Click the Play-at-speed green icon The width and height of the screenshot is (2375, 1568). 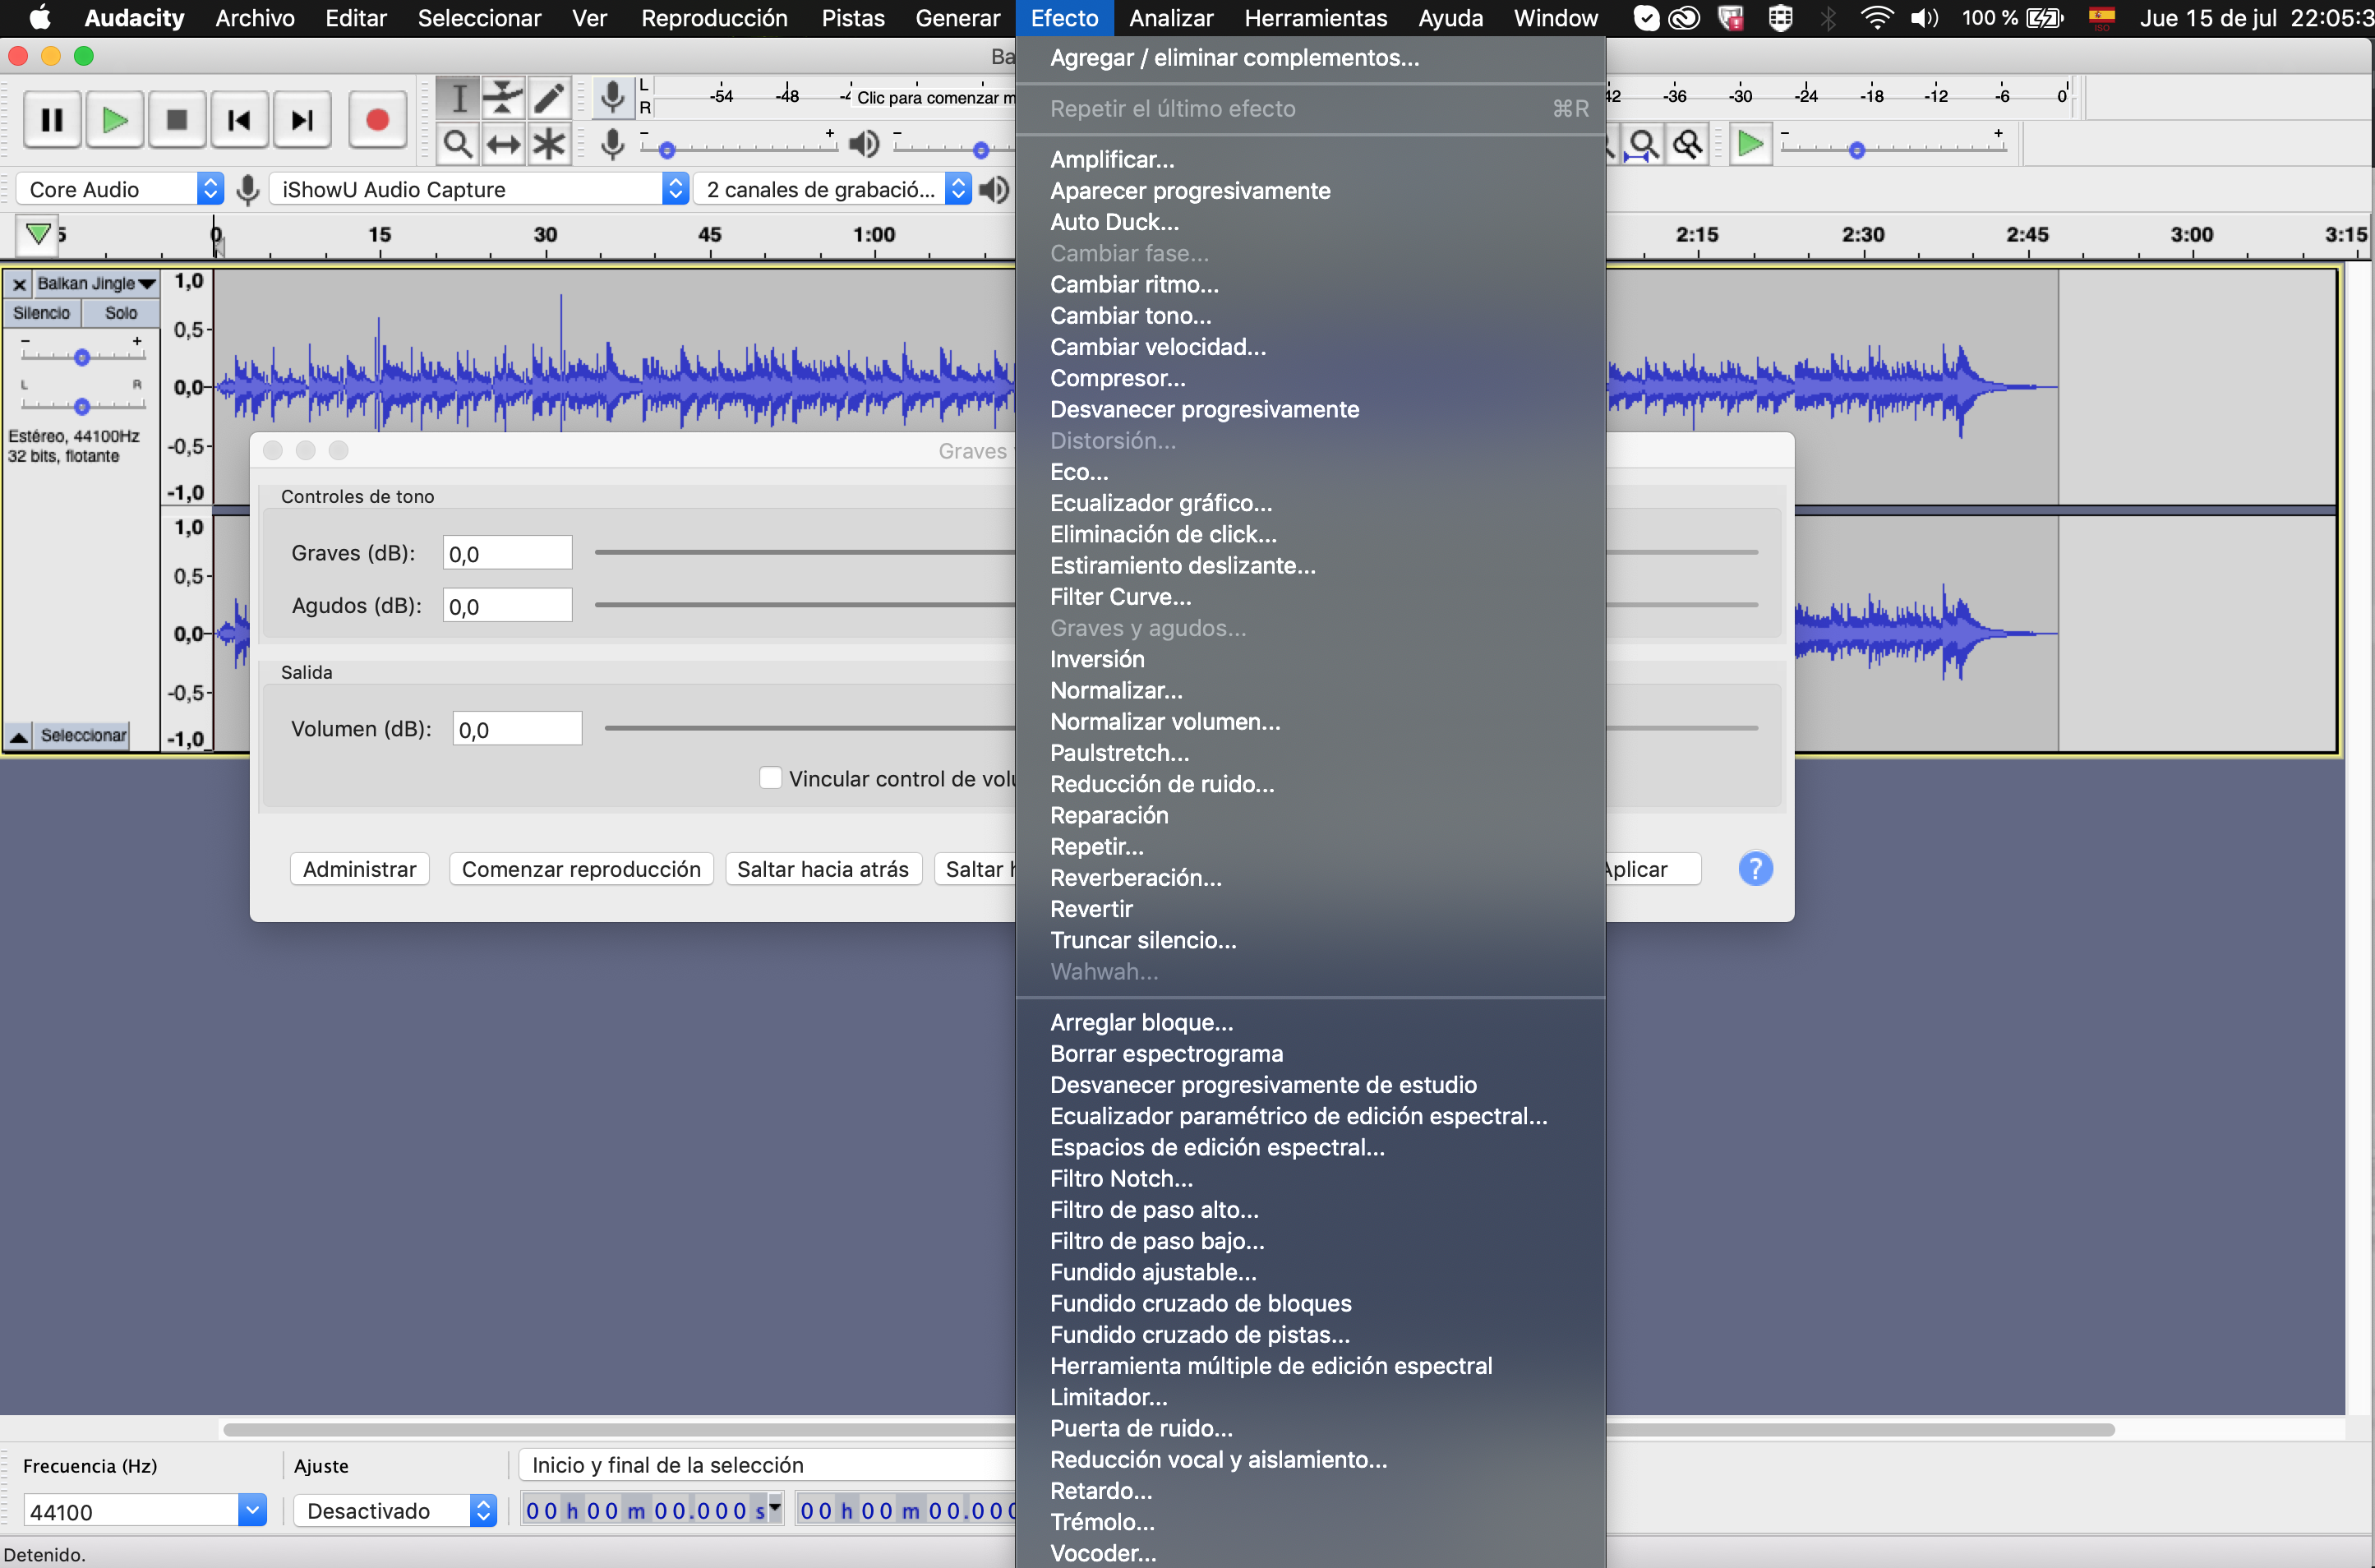pos(1750,144)
